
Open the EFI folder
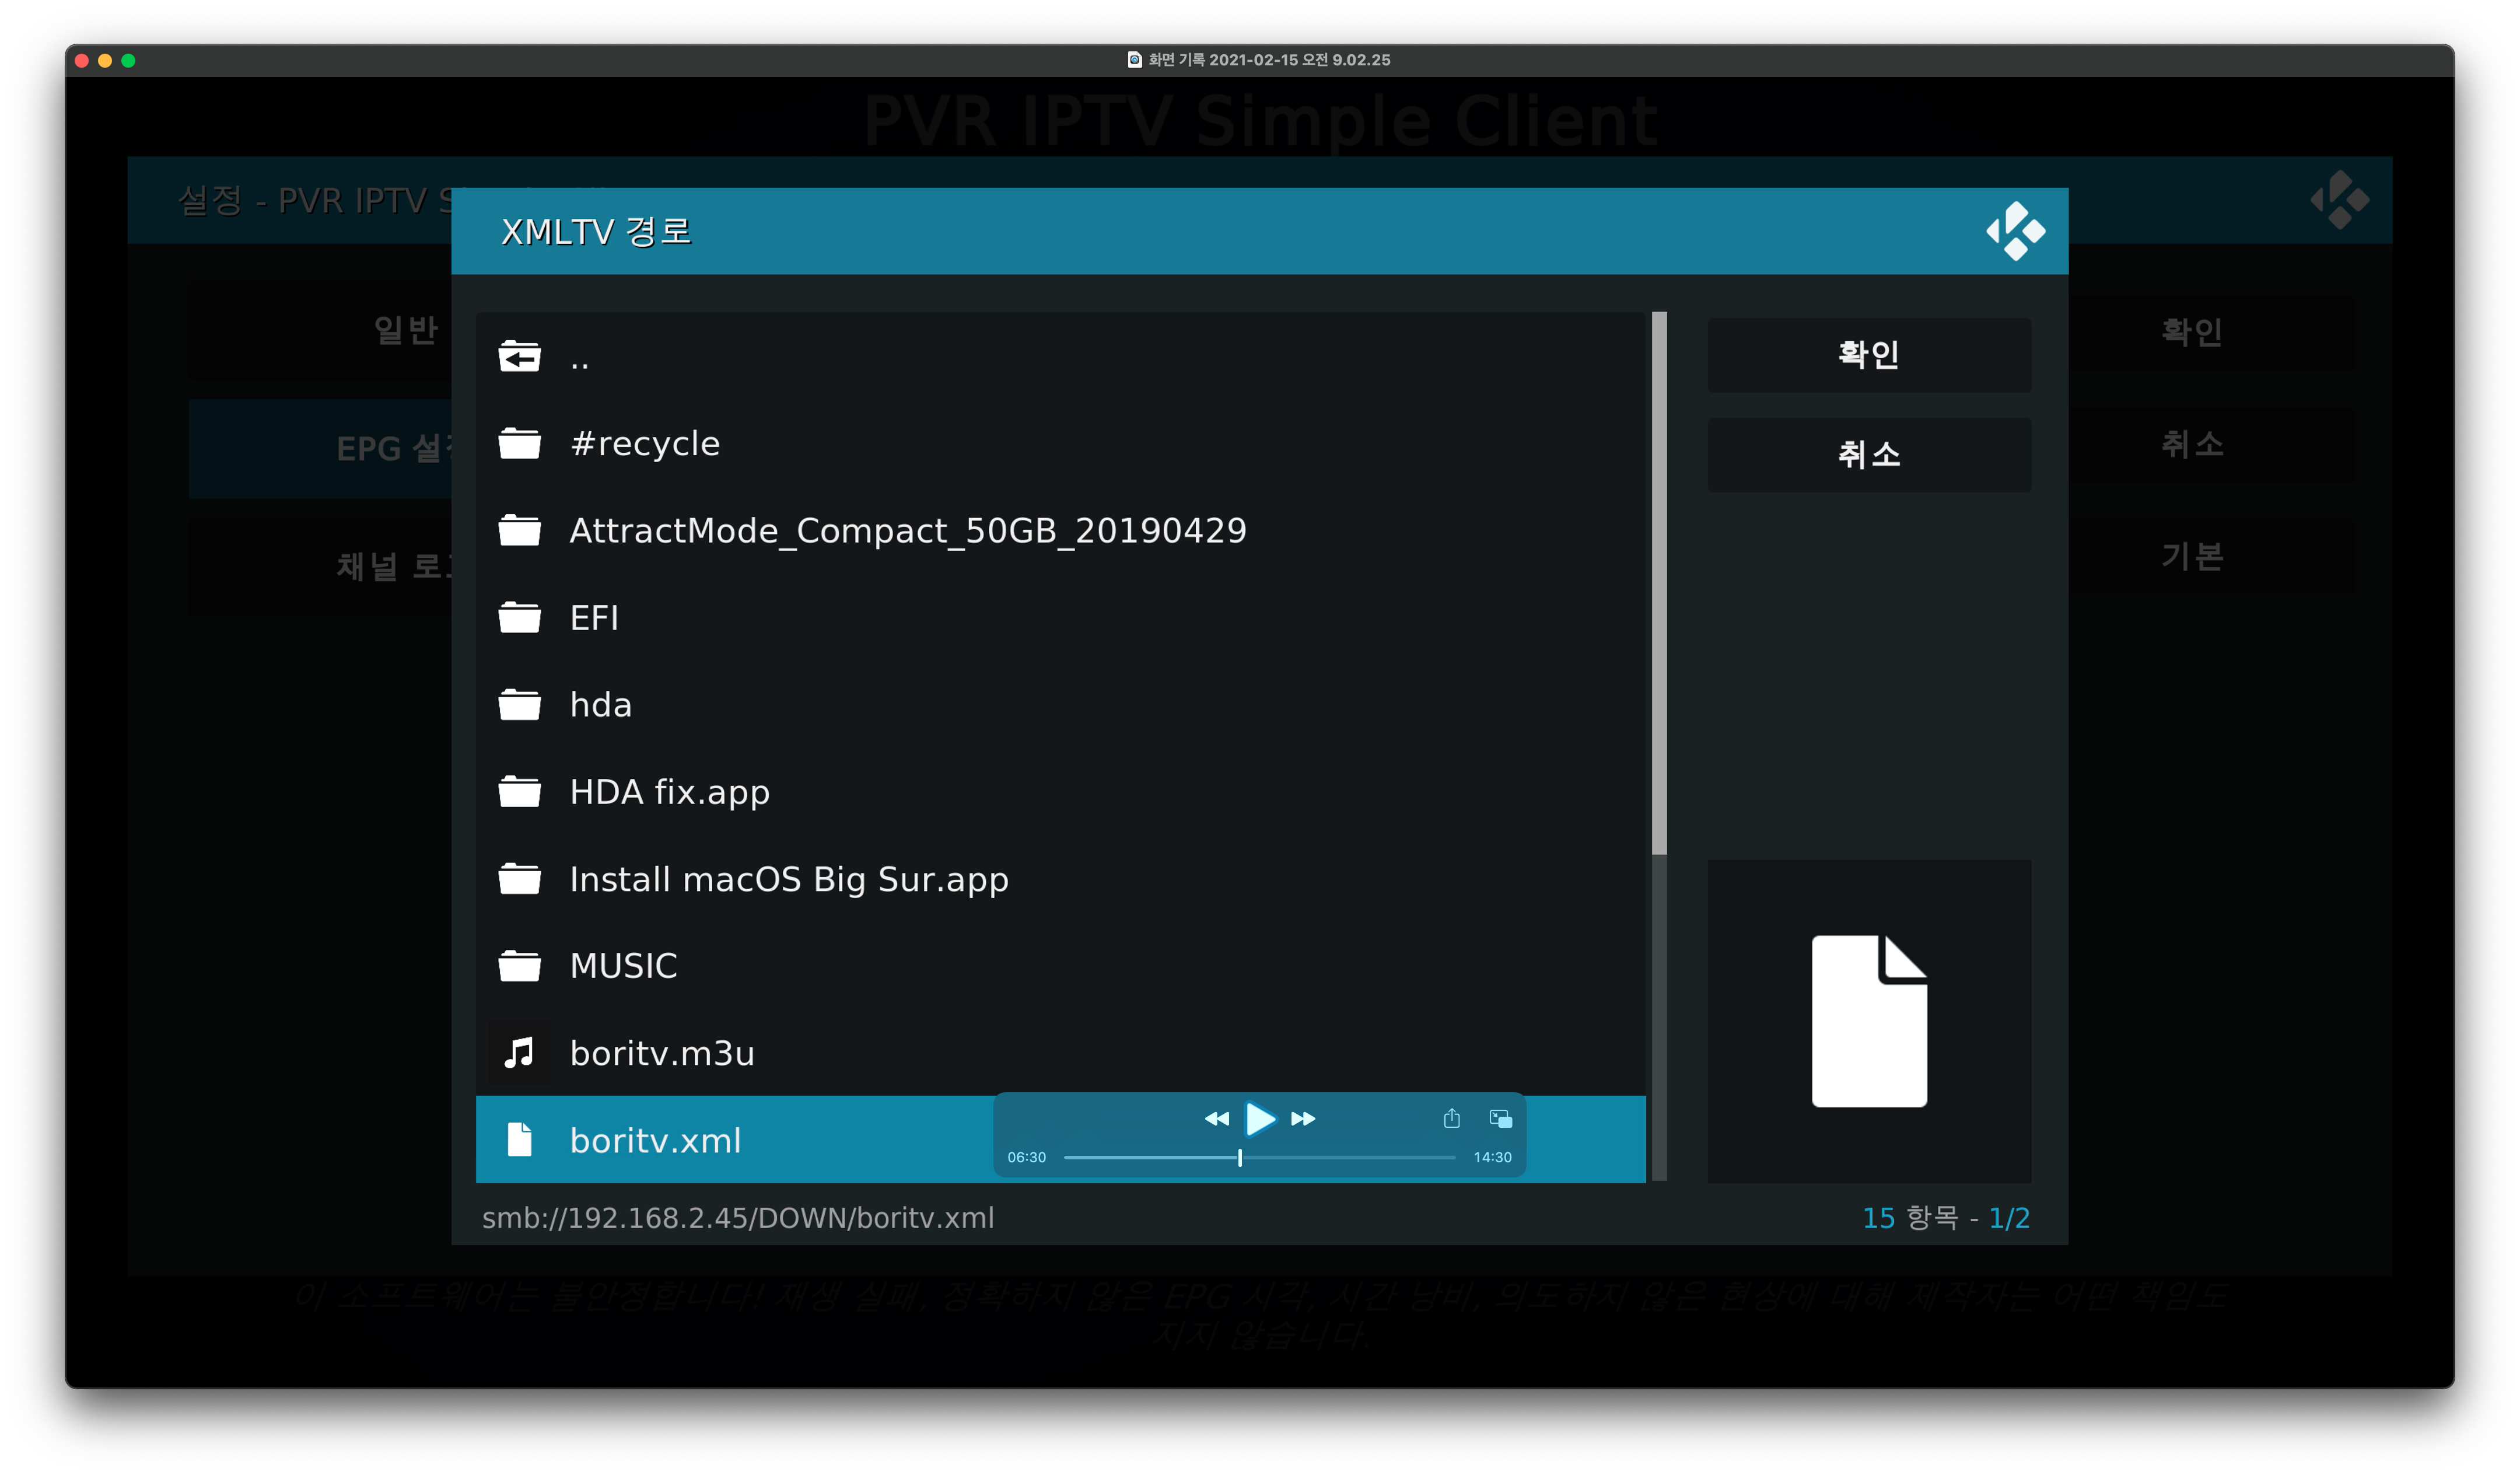[x=594, y=618]
